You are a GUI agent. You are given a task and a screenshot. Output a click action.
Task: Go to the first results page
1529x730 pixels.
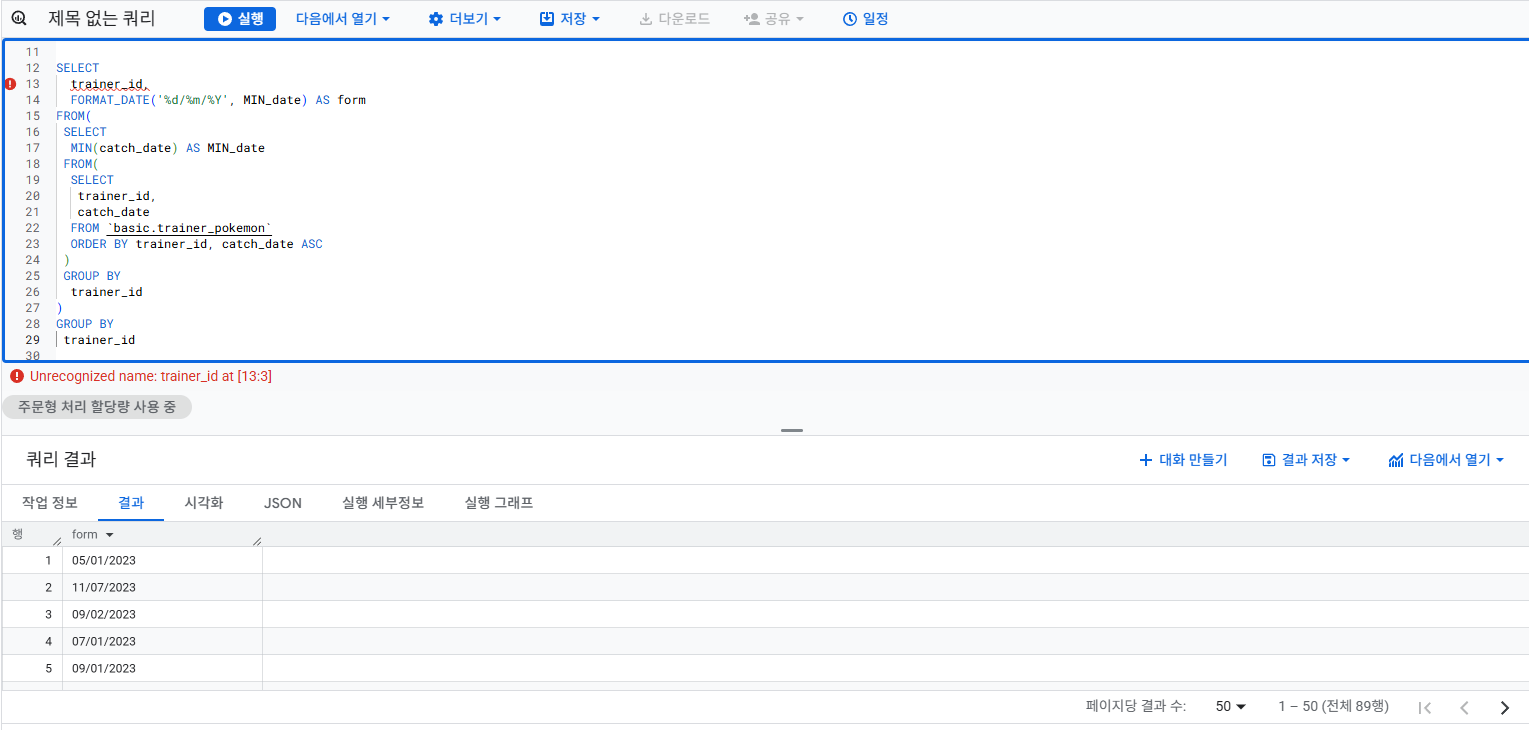[x=1425, y=707]
